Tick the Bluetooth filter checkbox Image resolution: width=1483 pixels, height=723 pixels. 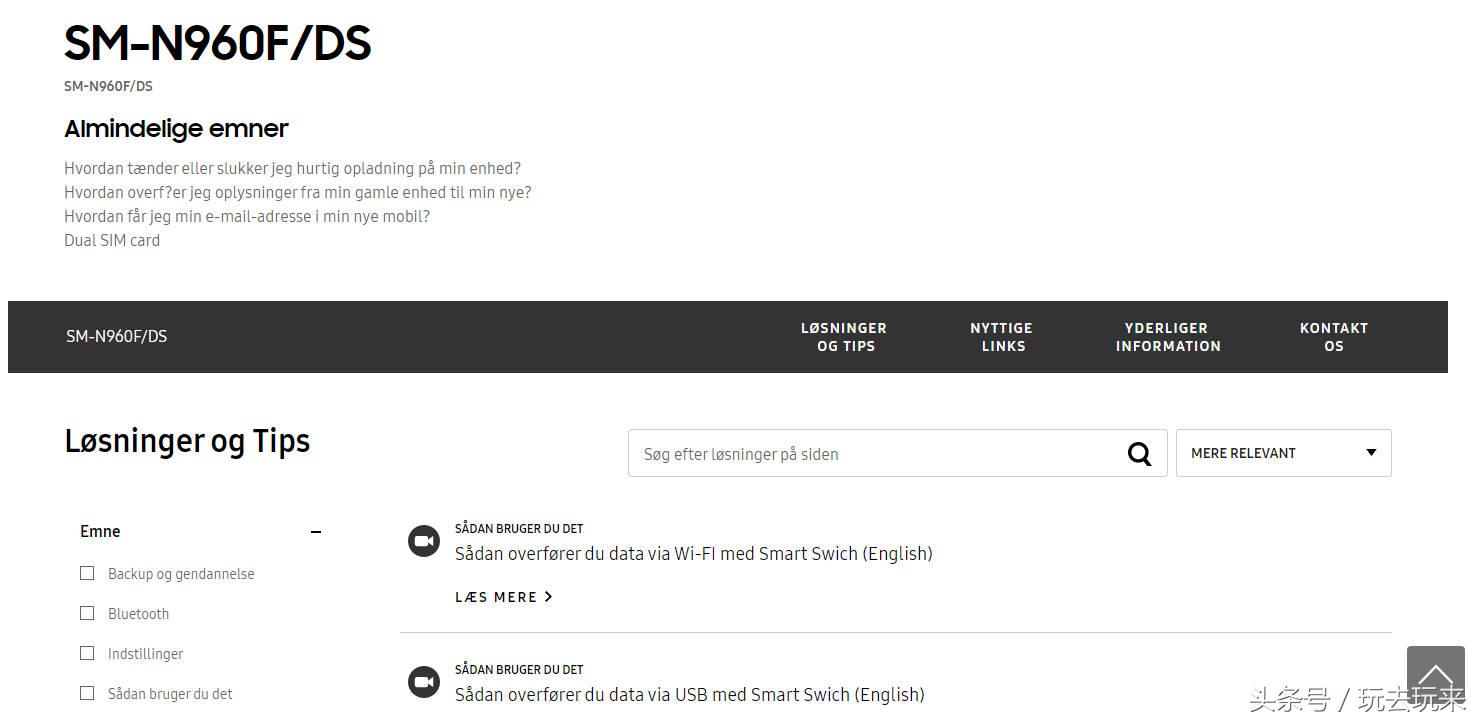point(87,613)
